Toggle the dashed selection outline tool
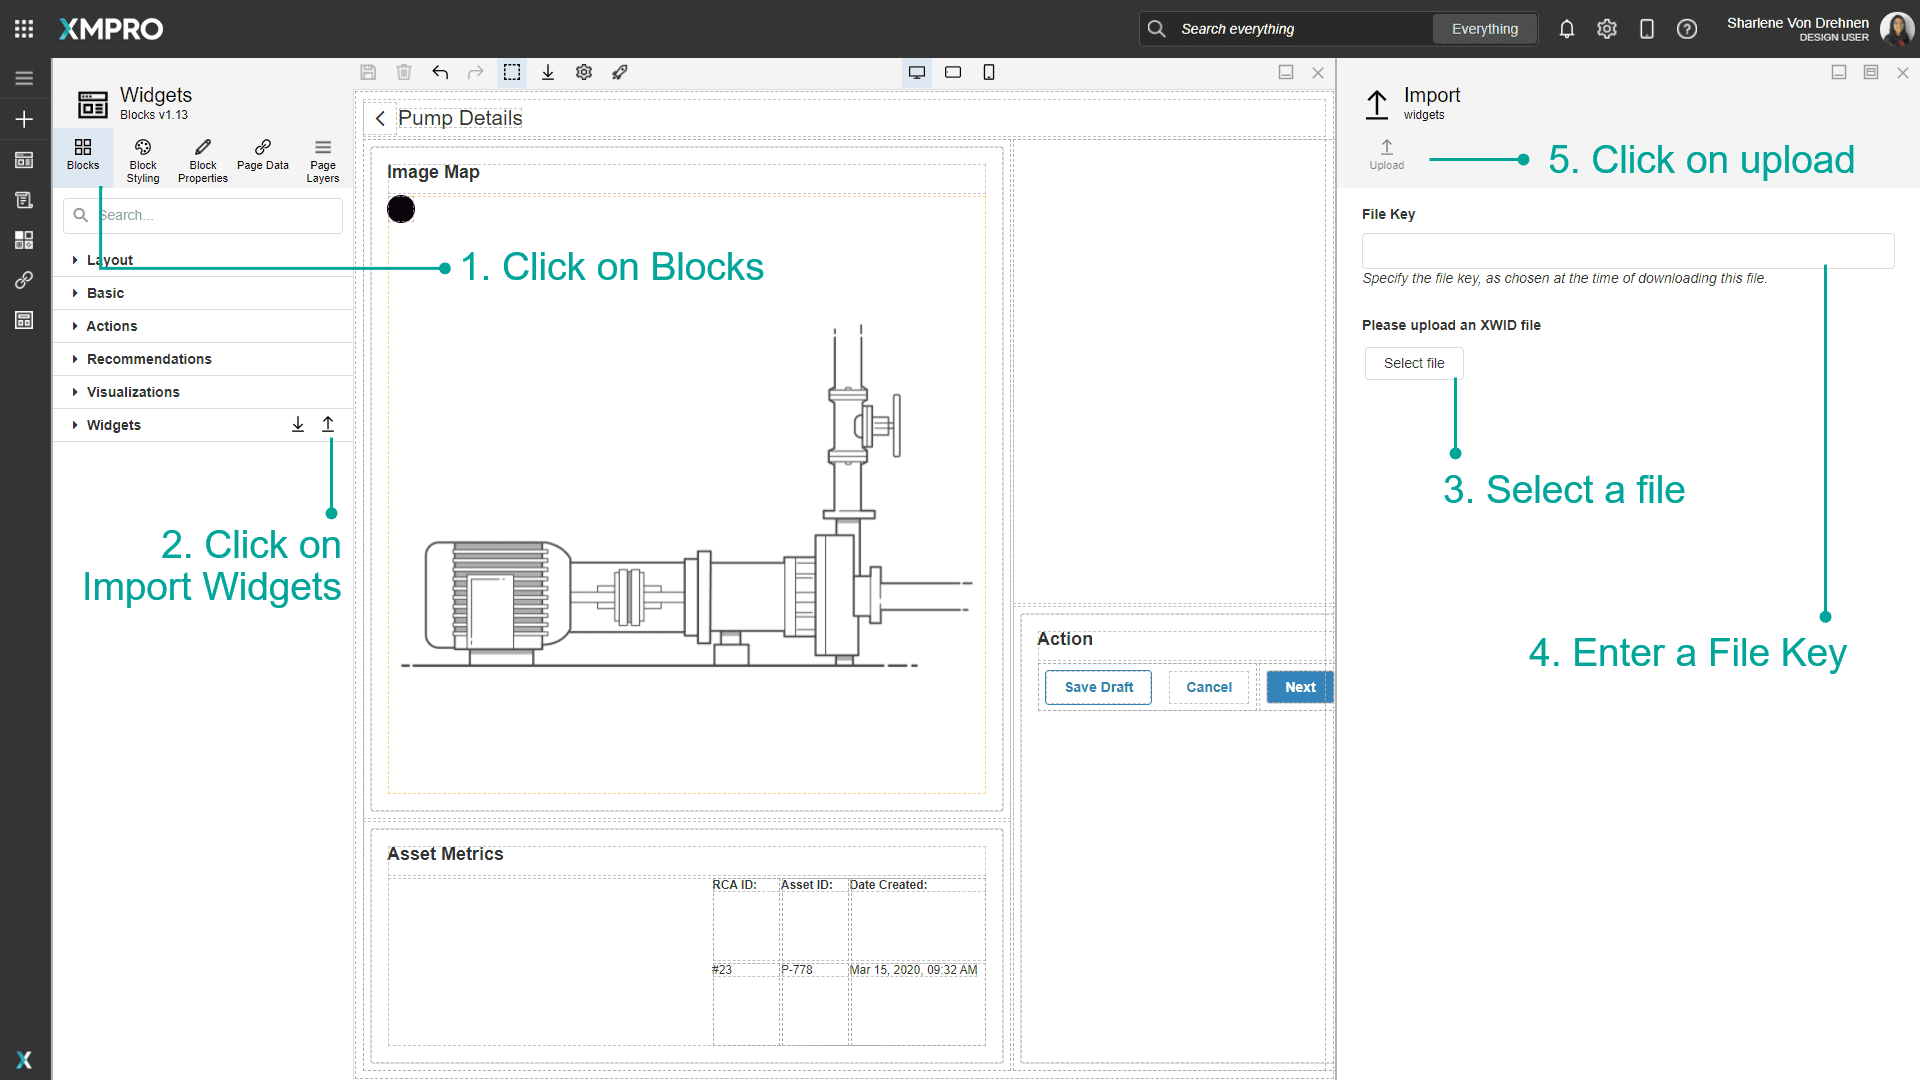The height and width of the screenshot is (1080, 1920). click(512, 72)
